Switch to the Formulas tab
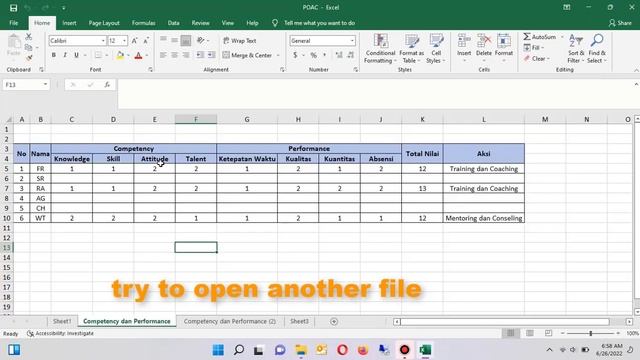The height and width of the screenshot is (360, 640). point(143,23)
